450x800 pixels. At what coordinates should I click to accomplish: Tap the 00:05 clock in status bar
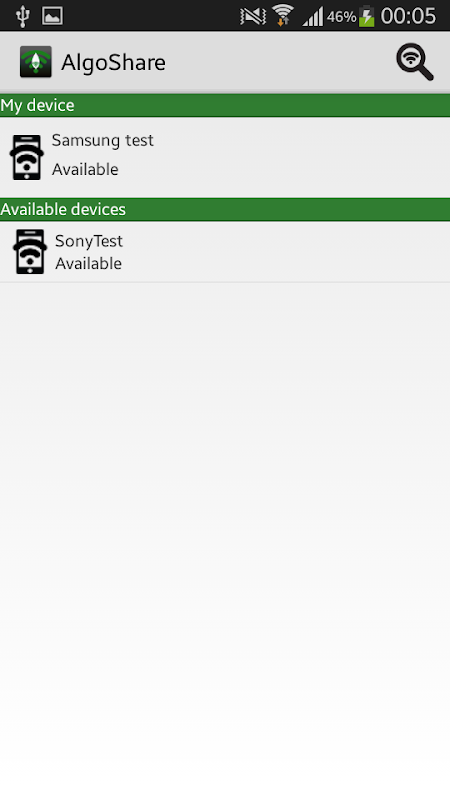point(408,16)
